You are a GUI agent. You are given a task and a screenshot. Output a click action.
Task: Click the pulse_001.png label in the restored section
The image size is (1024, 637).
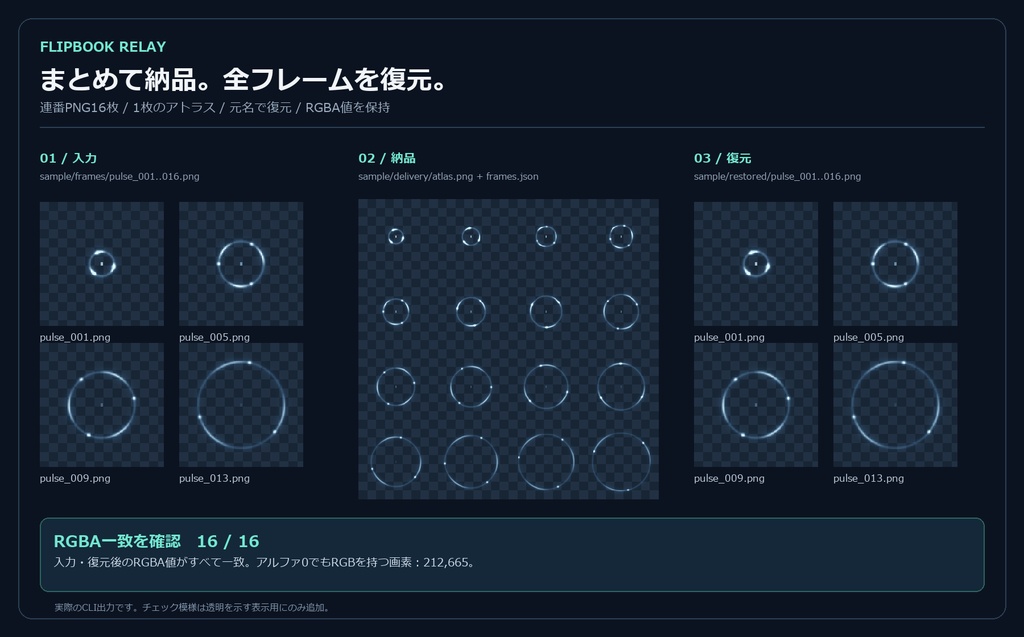[x=729, y=337]
